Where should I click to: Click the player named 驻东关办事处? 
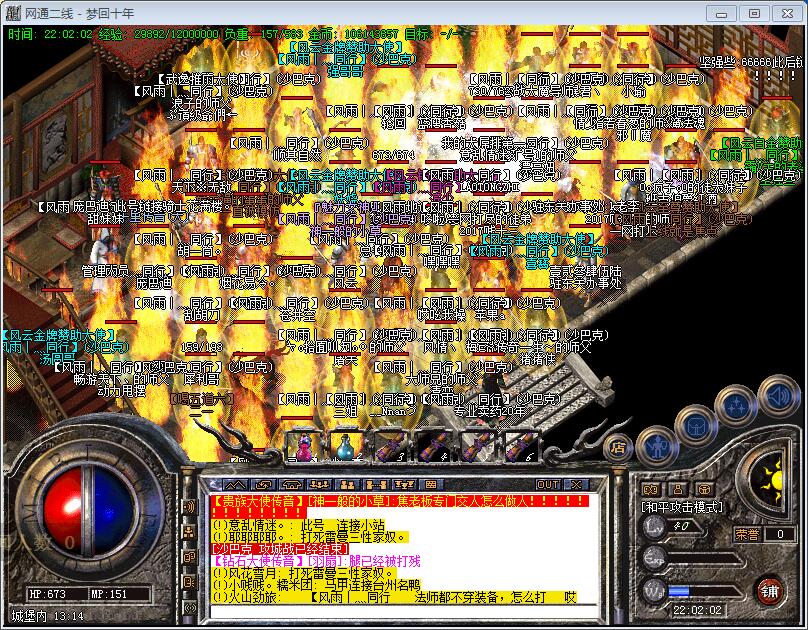coord(585,283)
